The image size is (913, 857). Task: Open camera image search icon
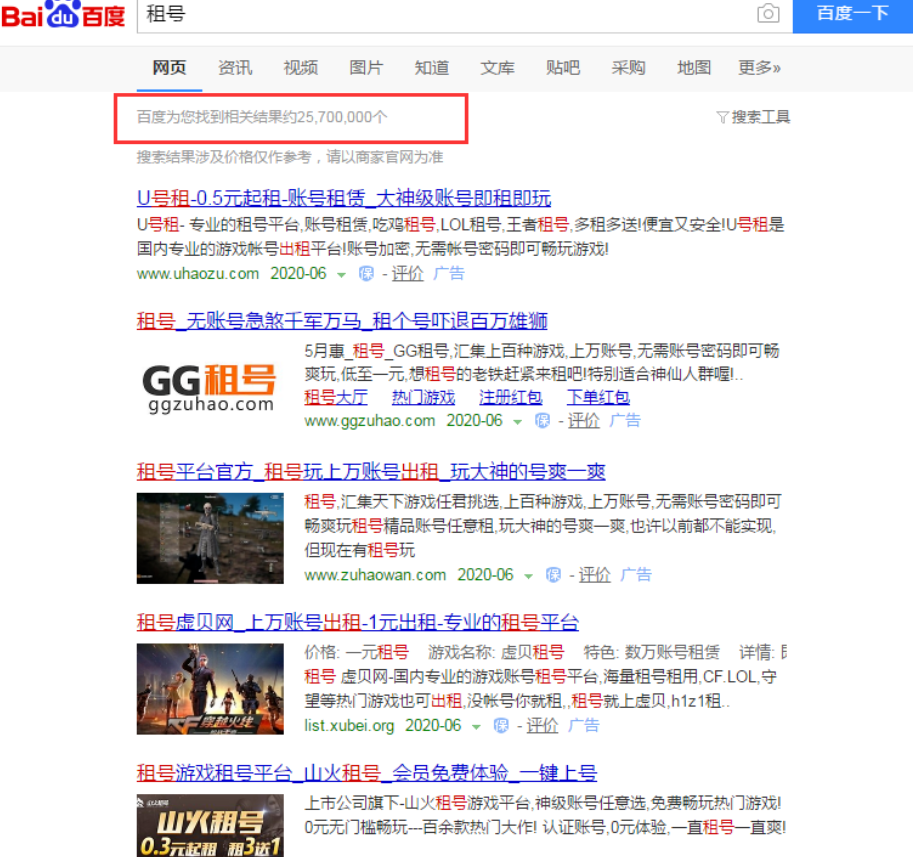point(768,13)
